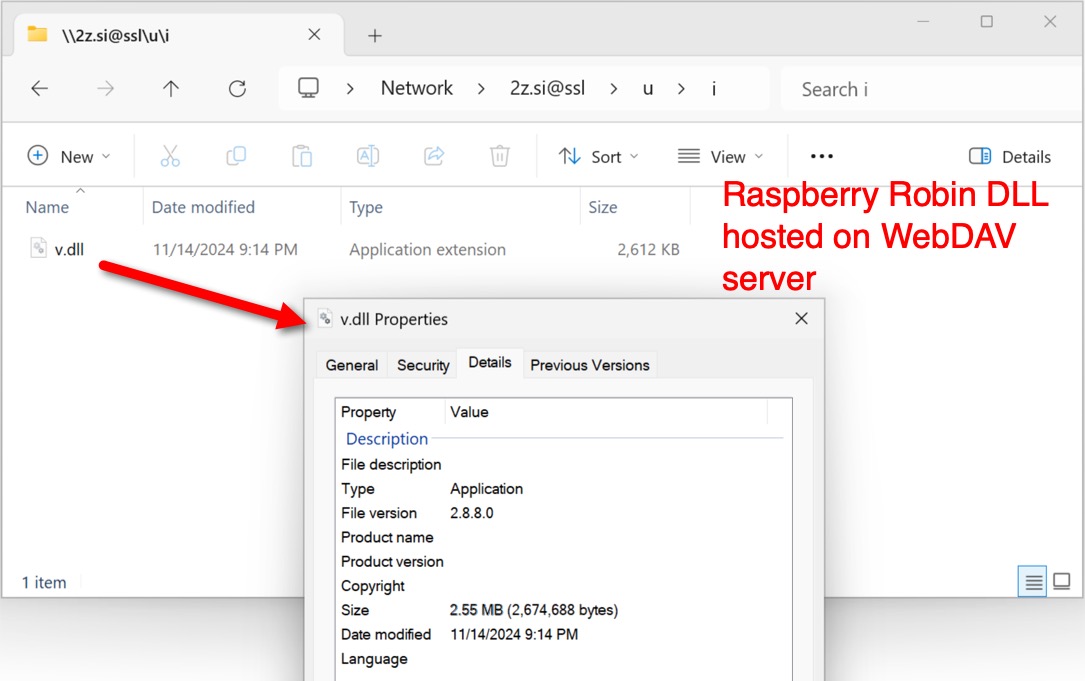Select the File version 2.8.8.0 row

[563, 513]
